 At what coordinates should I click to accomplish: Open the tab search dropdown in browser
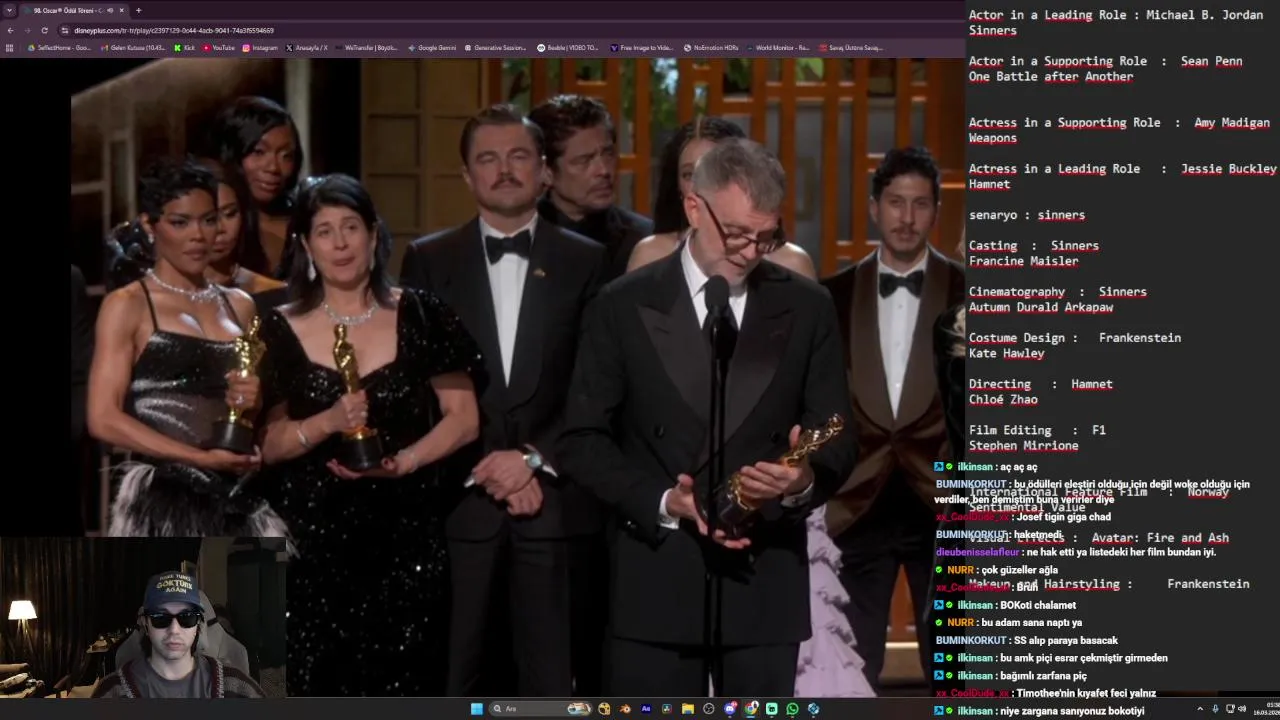9,10
